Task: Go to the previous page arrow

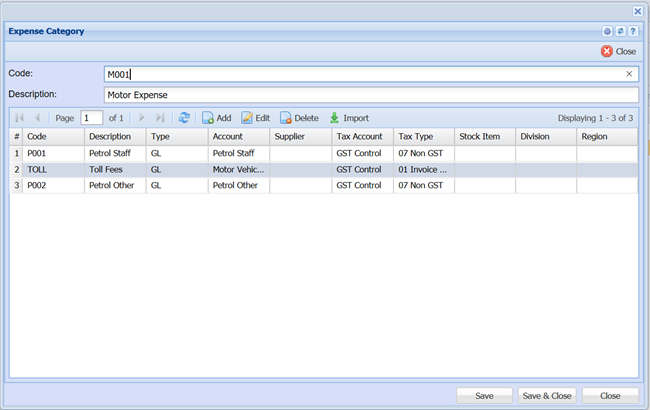Action: 38,118
